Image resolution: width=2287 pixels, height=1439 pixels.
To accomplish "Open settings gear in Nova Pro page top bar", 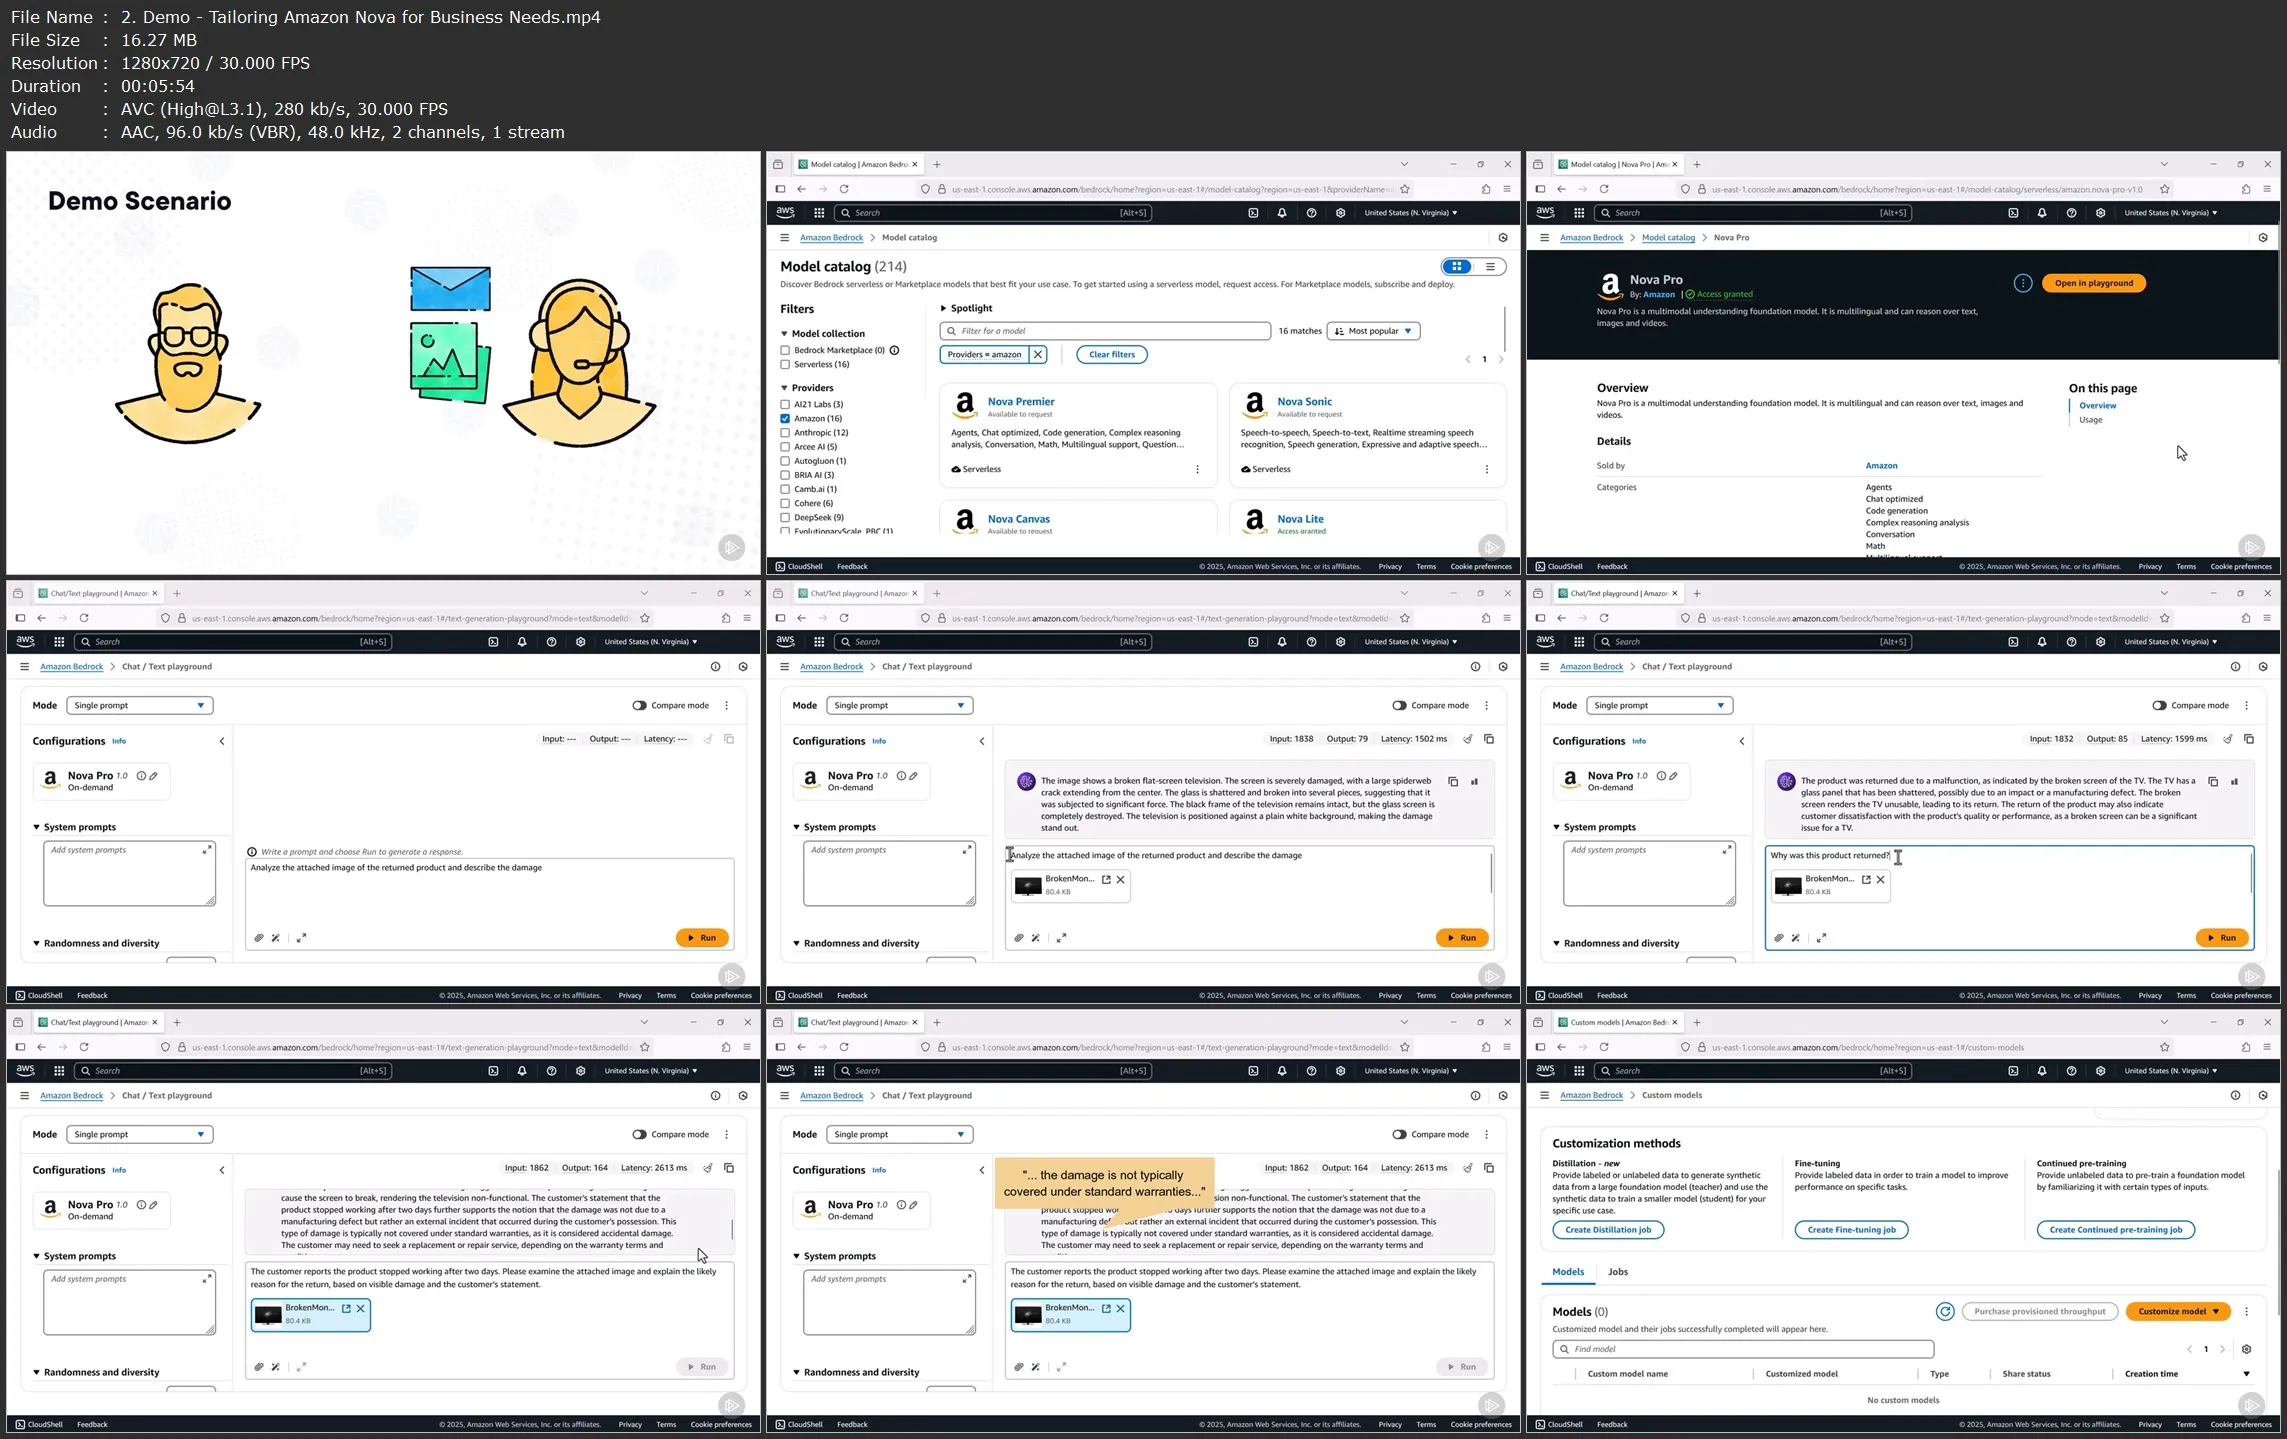I will pos(2100,213).
